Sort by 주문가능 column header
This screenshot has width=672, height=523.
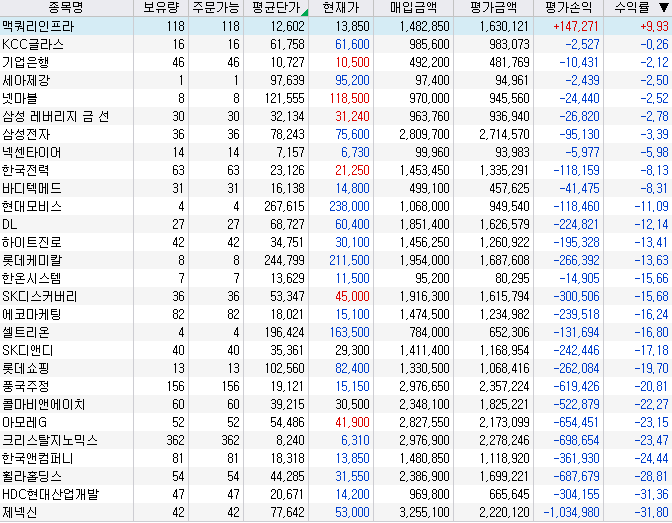coord(216,8)
